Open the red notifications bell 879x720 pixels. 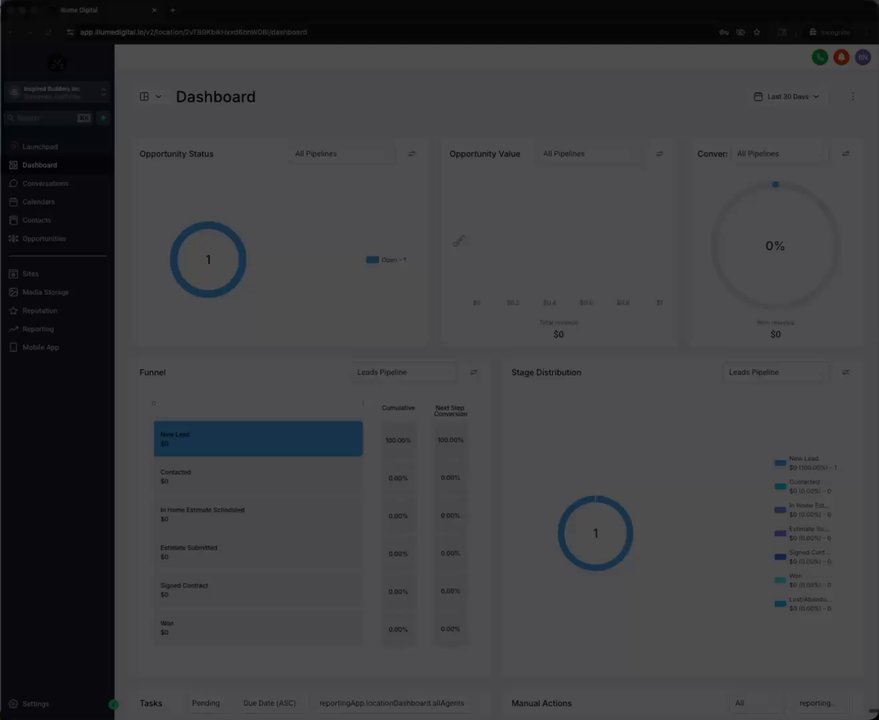click(x=841, y=57)
